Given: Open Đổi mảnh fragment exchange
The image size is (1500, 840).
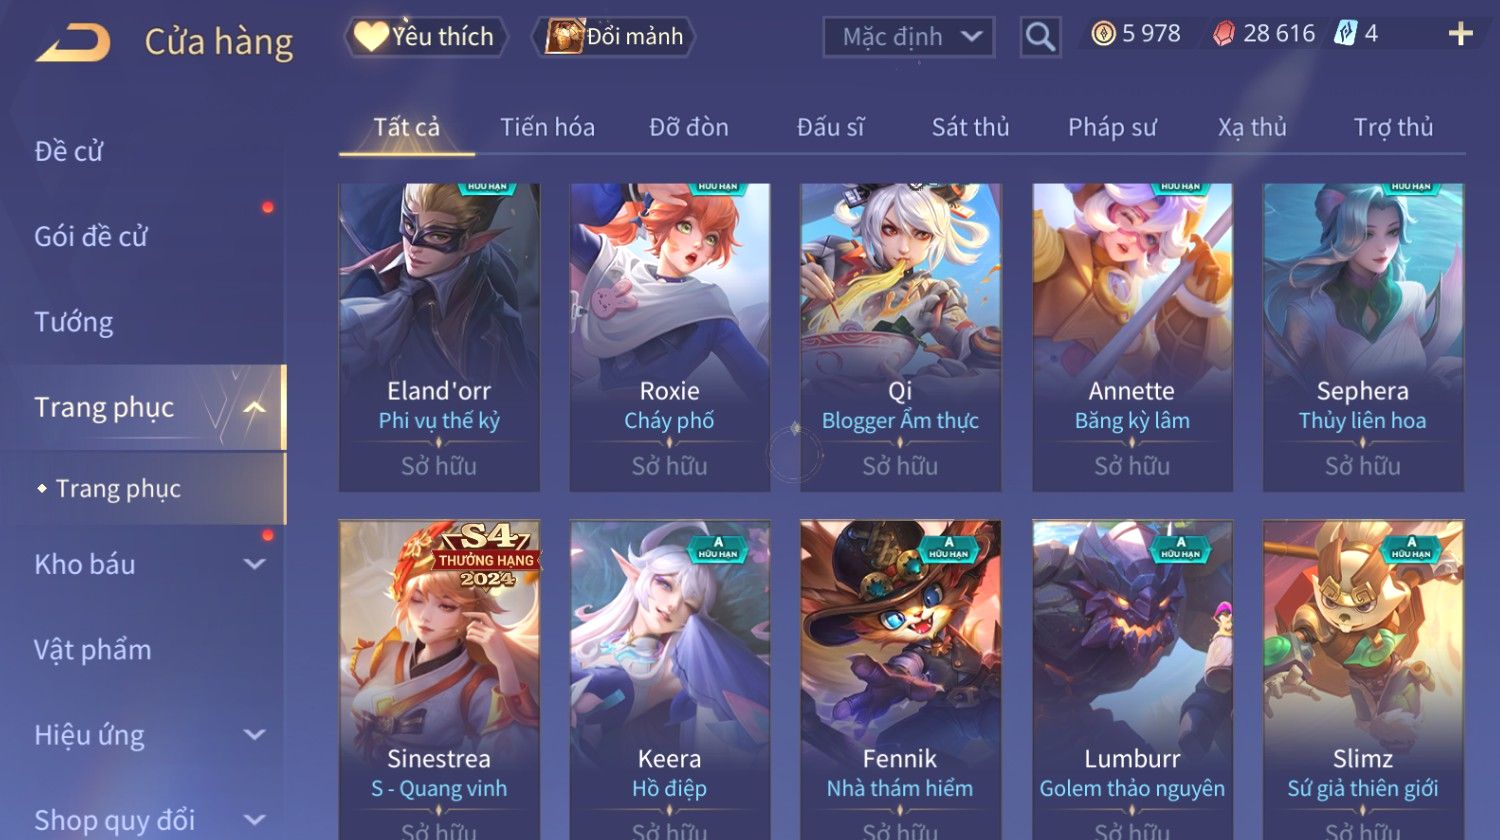Looking at the screenshot, I should (614, 37).
